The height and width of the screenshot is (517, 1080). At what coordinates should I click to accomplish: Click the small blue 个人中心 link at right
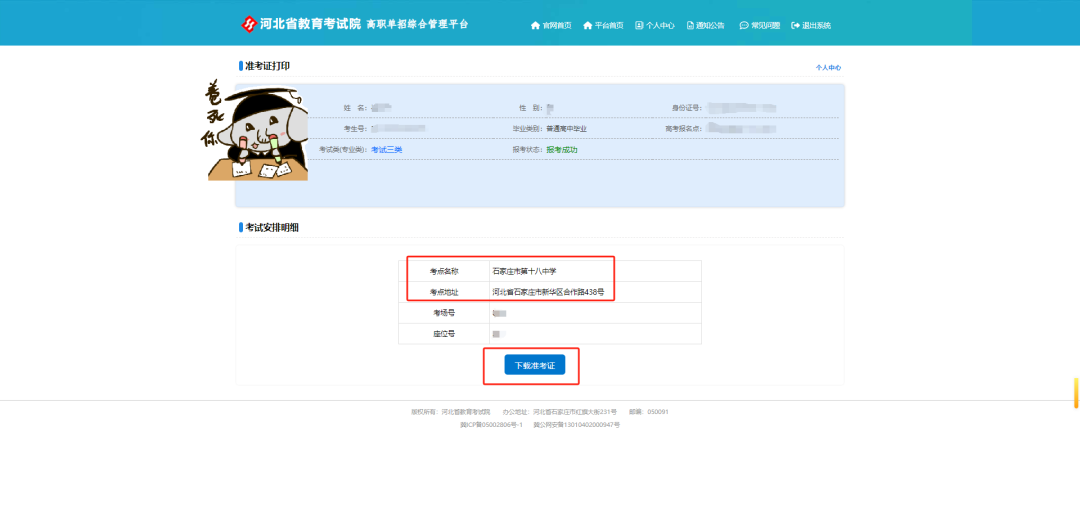point(829,68)
